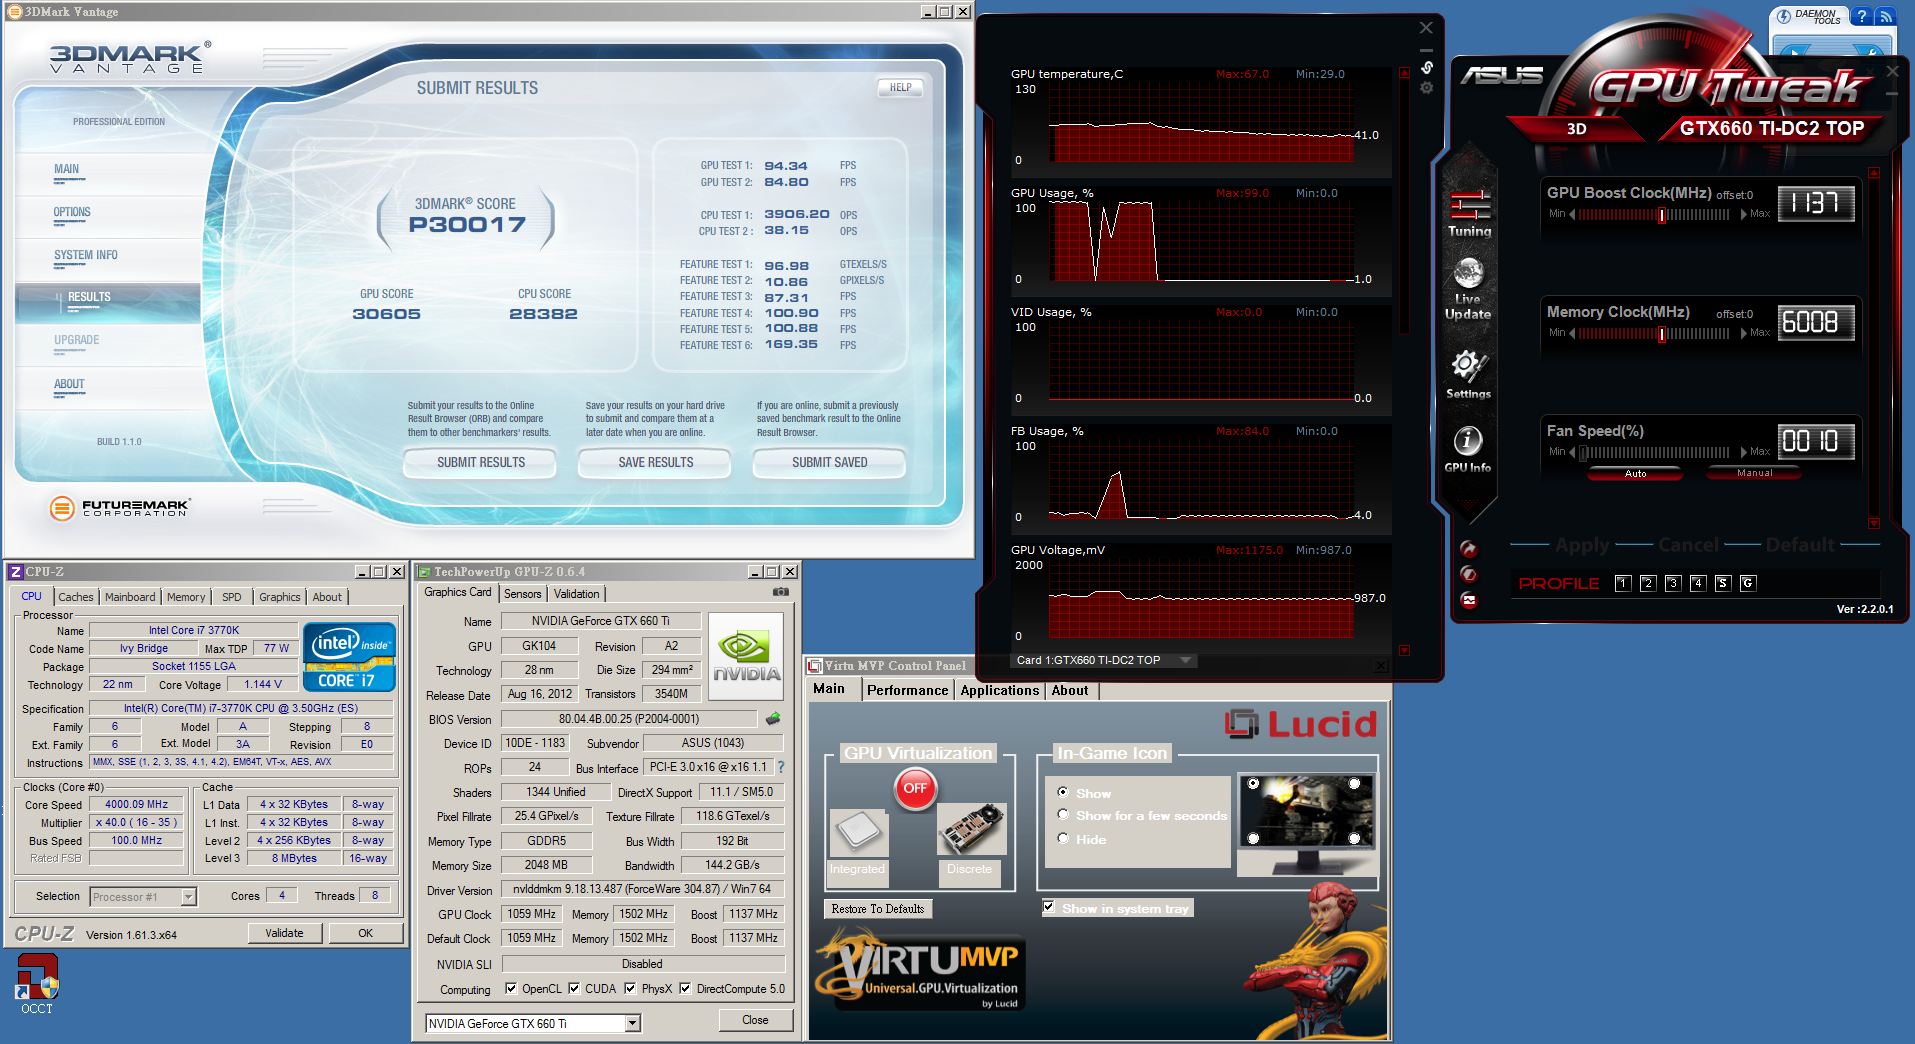Open the GPU selection dropdown in GPU-Z
This screenshot has width=1915, height=1044.
632,1023
